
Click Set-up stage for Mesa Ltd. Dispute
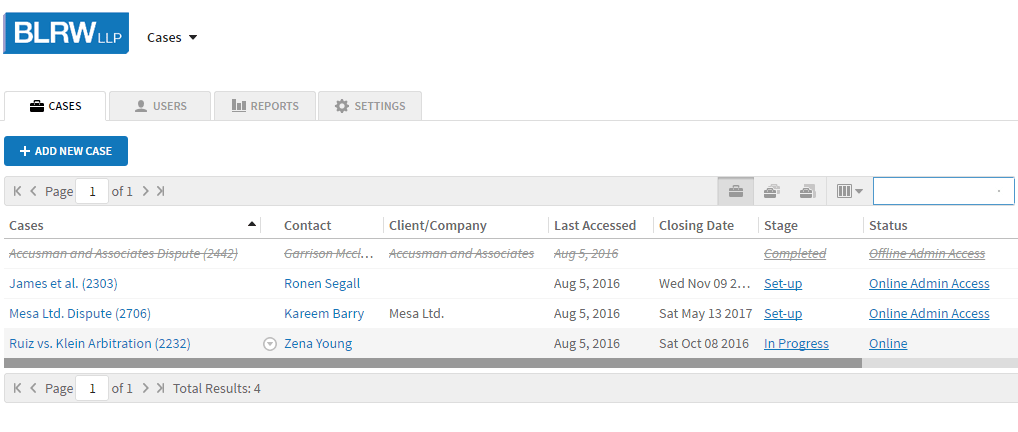point(783,313)
